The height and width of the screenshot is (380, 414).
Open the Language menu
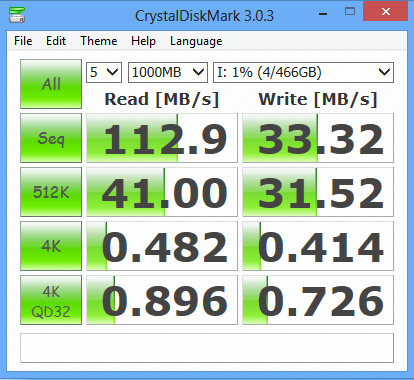[196, 41]
